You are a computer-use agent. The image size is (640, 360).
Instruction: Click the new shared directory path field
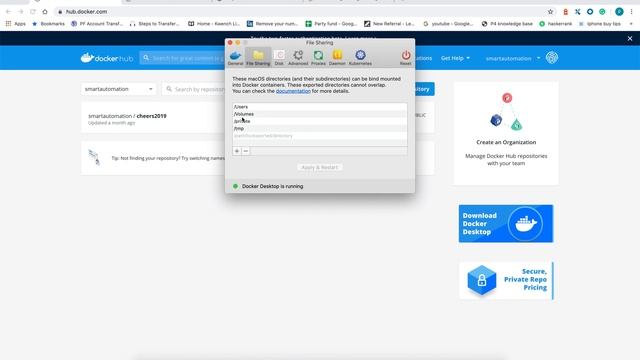coord(320,136)
